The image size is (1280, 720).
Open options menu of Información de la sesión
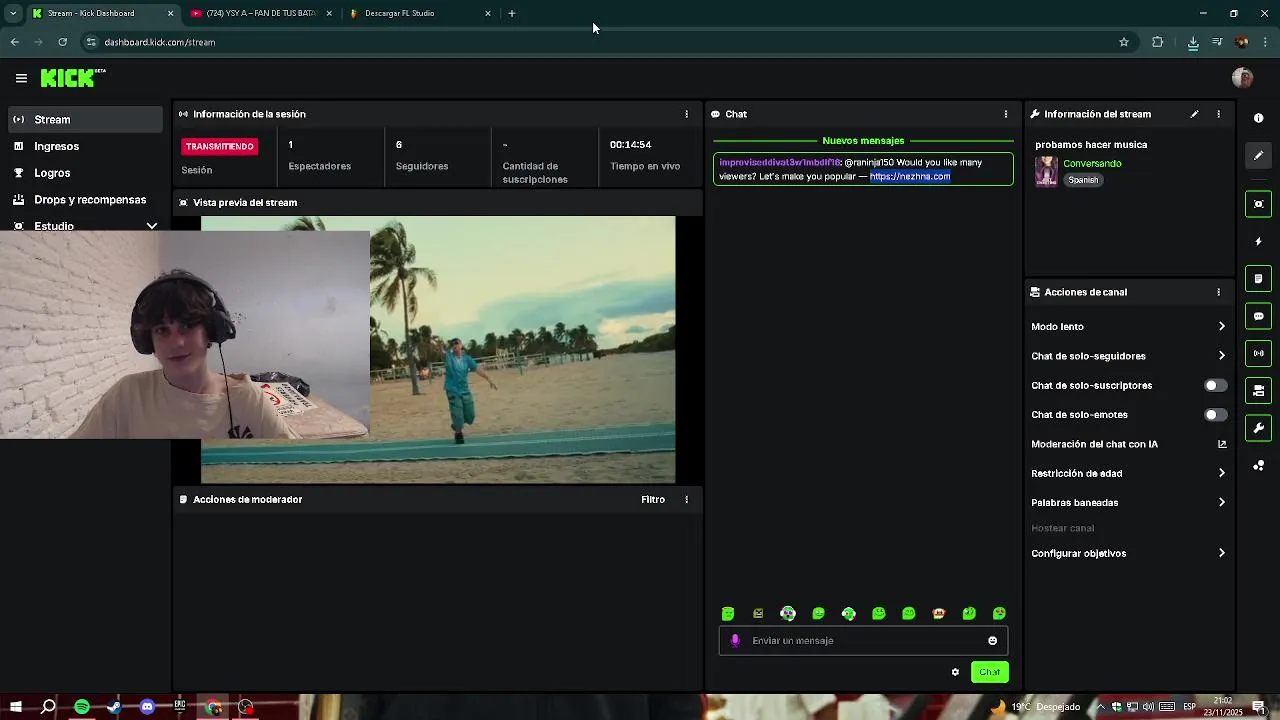(686, 114)
